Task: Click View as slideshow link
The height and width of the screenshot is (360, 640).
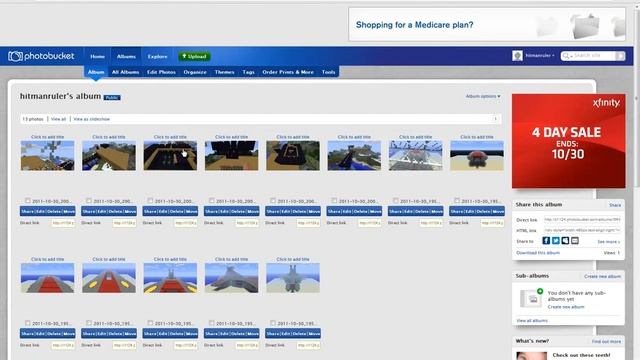Action: pos(91,119)
